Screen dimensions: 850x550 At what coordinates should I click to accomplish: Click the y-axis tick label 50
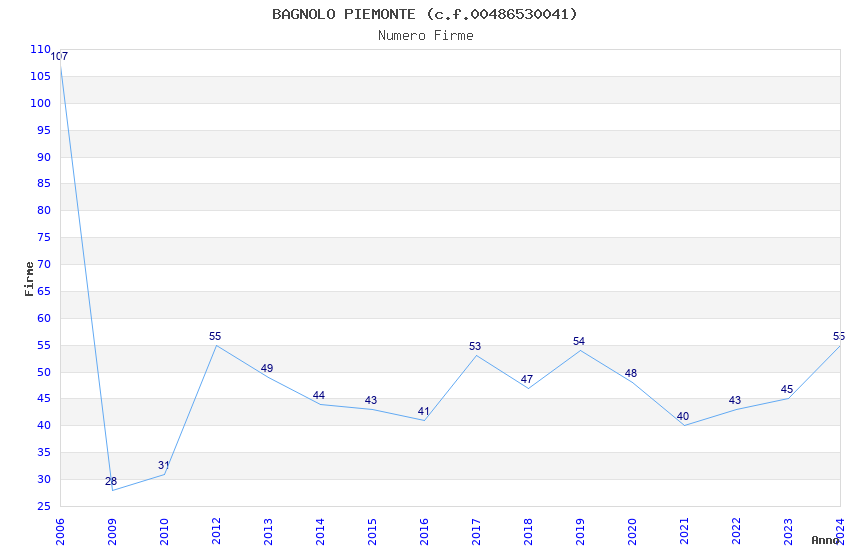[44, 372]
